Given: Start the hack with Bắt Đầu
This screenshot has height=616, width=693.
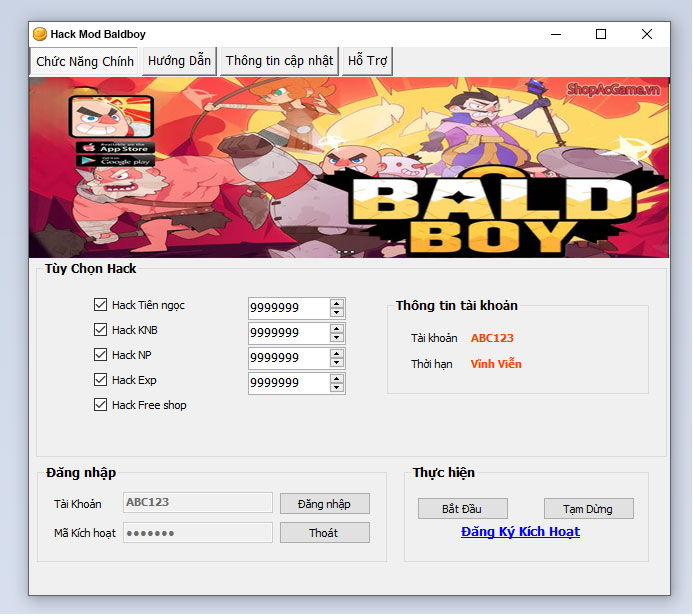Looking at the screenshot, I should coord(463,509).
